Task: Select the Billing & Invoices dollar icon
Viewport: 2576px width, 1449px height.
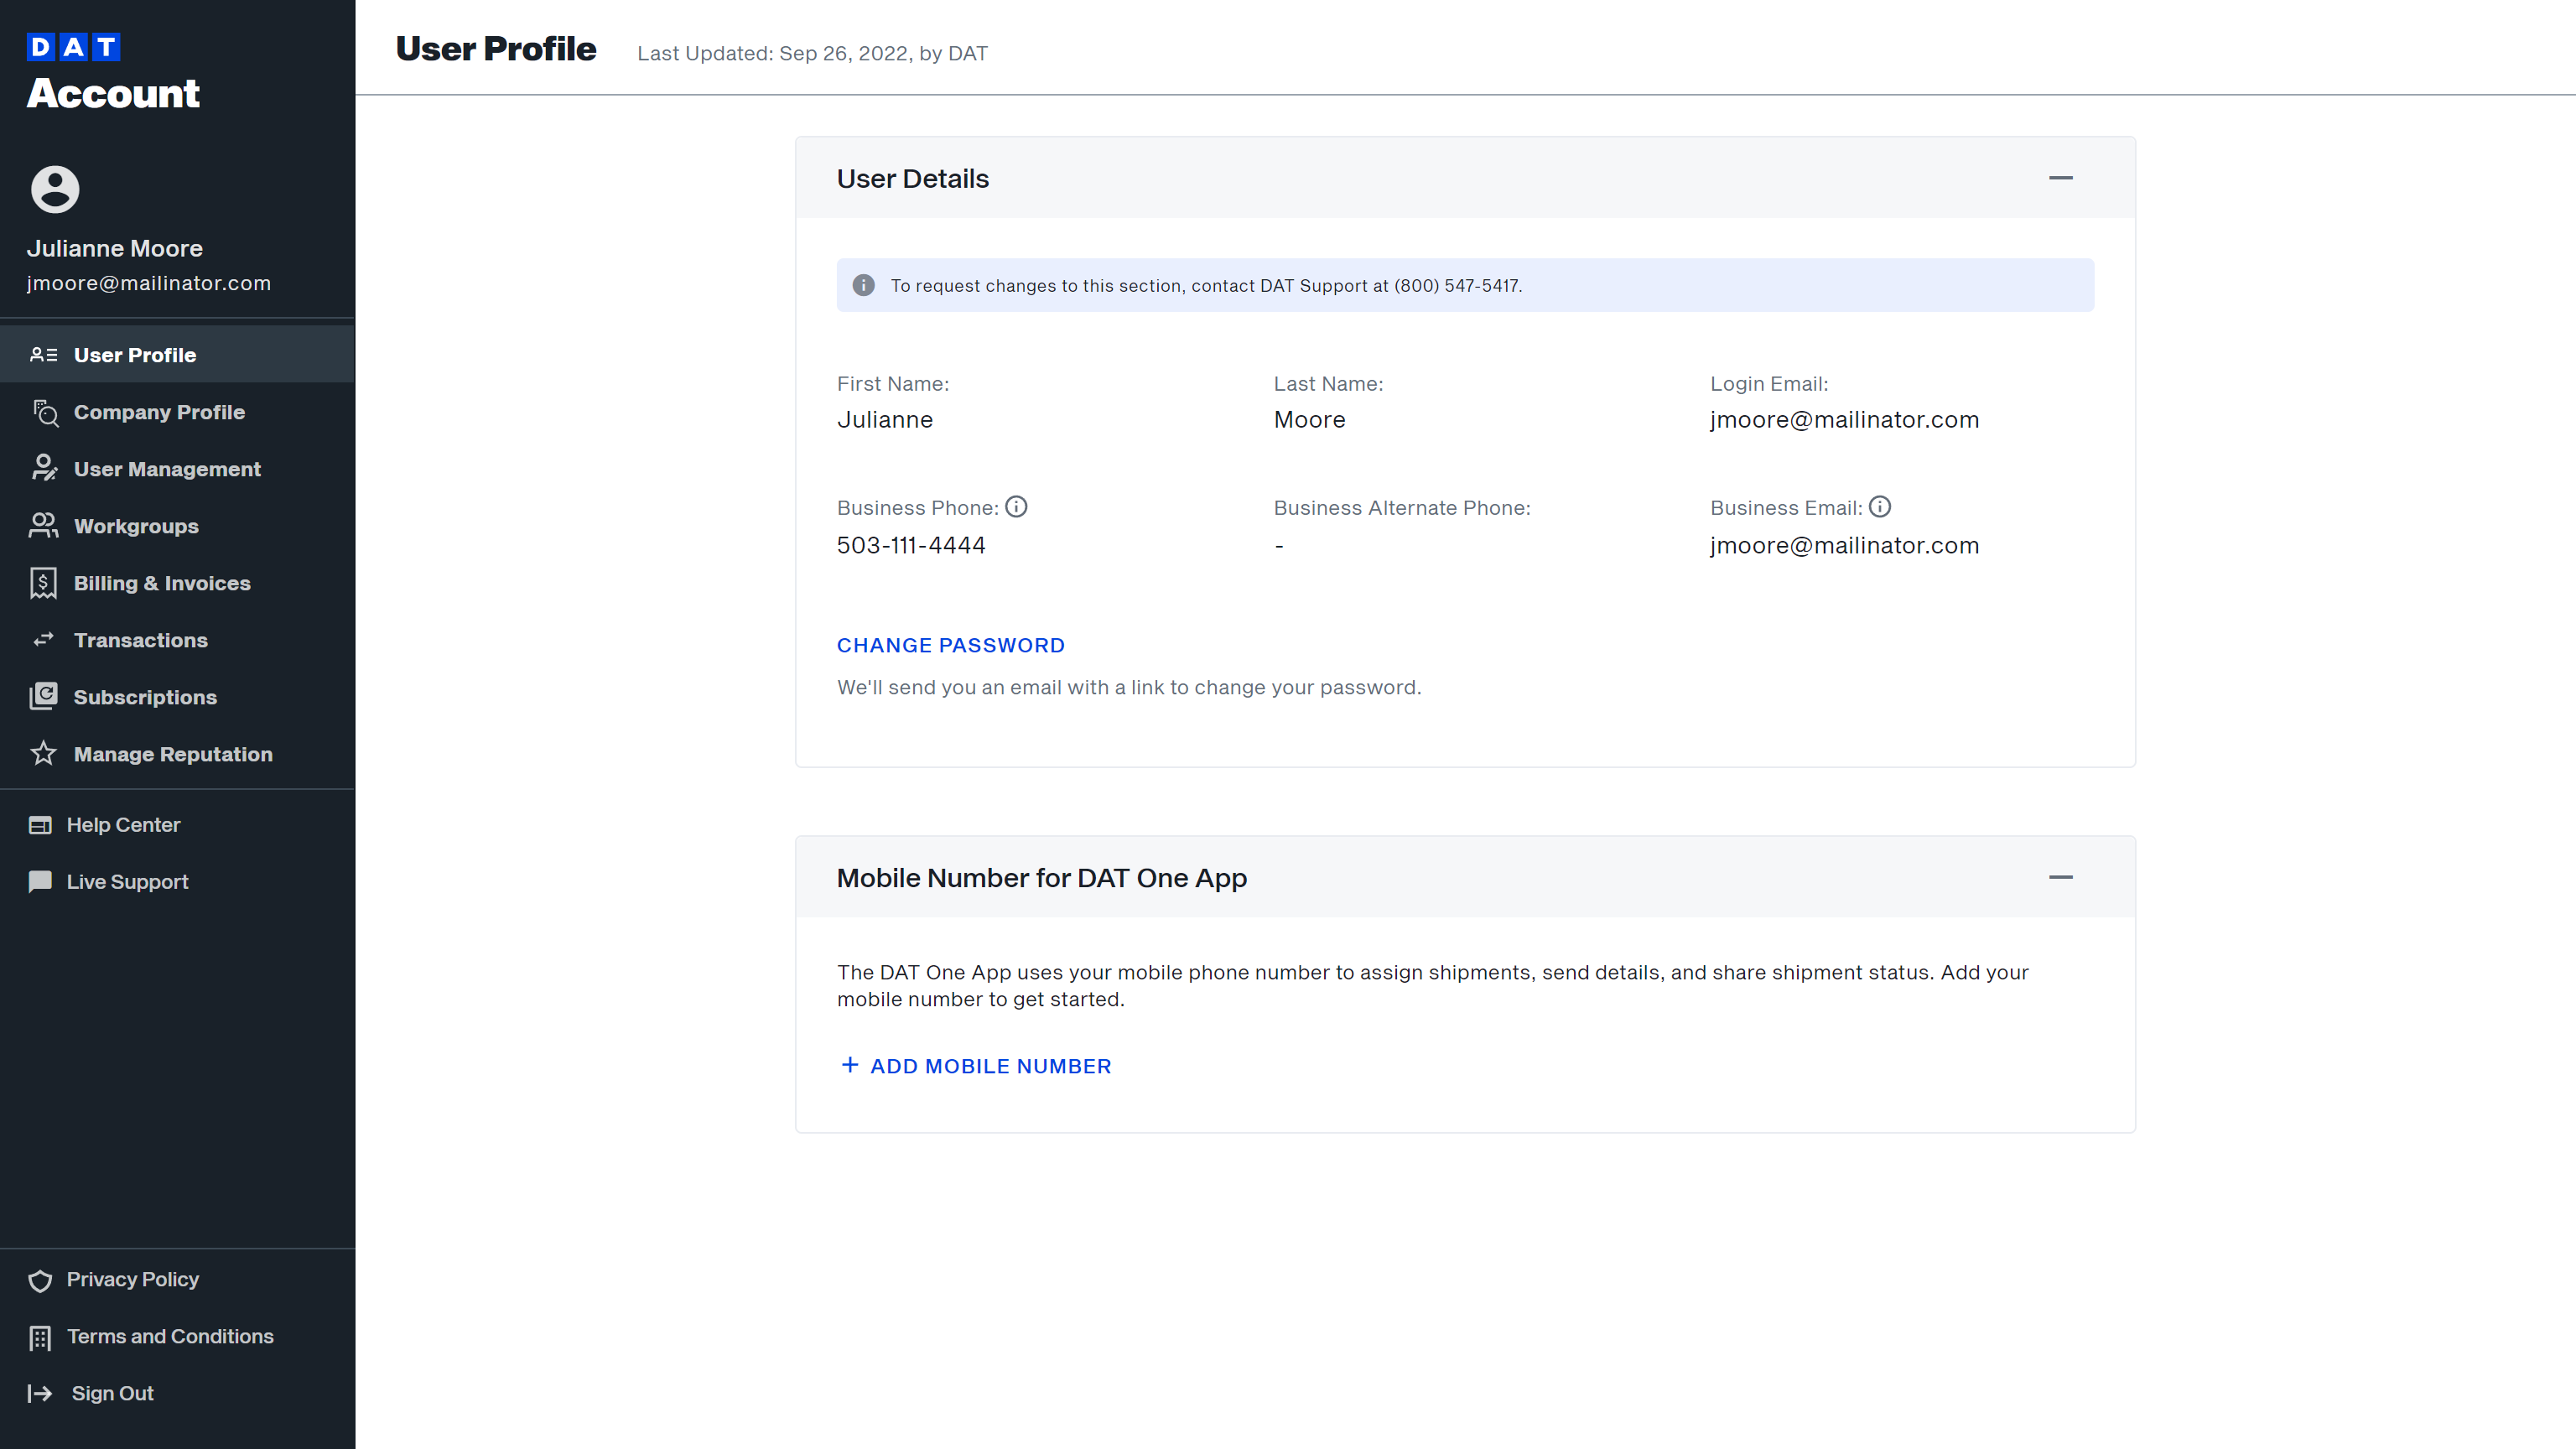Action: [43, 582]
